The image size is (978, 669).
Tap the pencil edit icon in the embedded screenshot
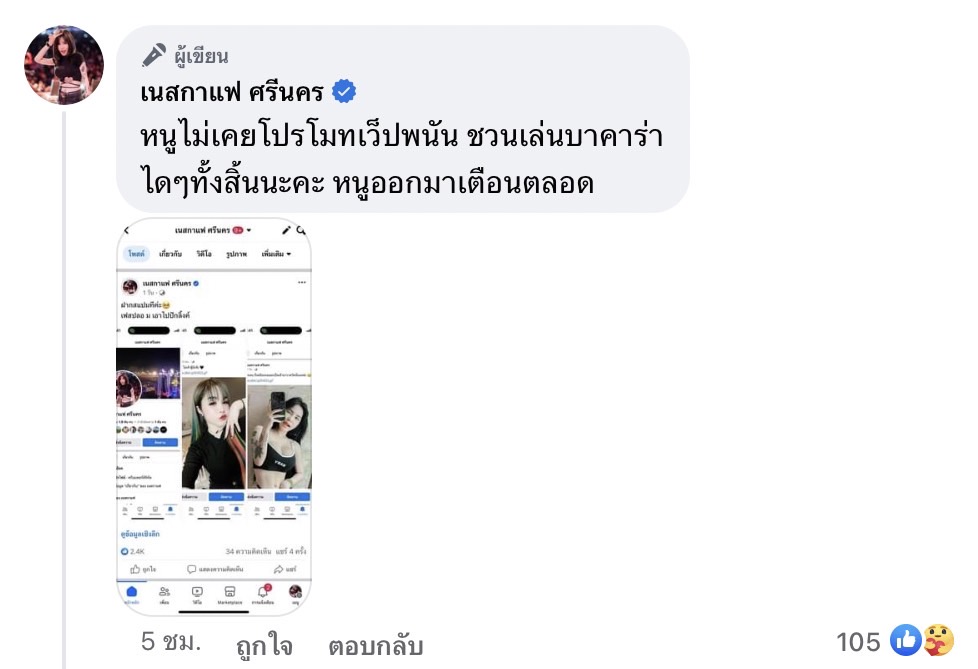[x=286, y=230]
